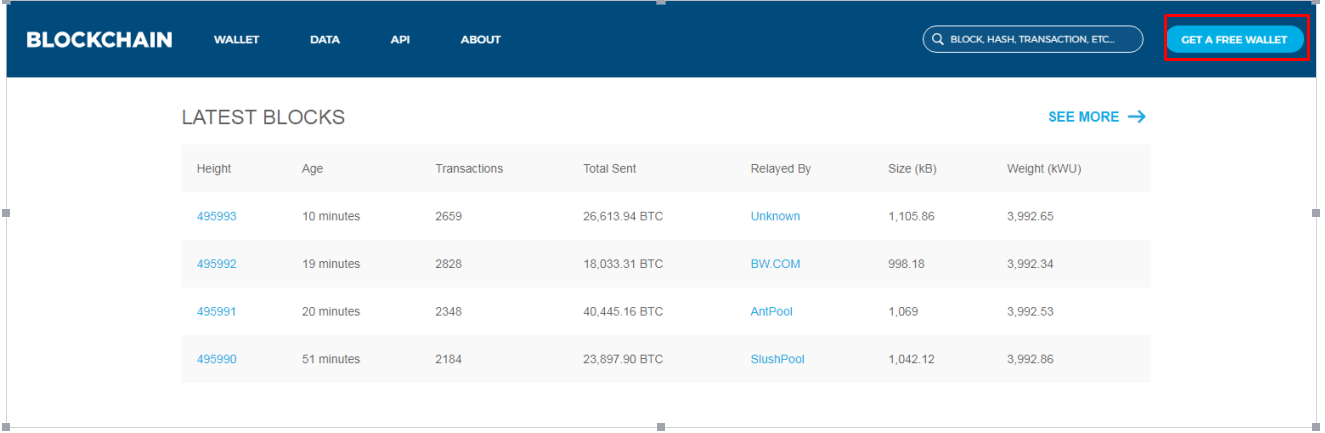Viewport: 1325px width, 433px height.
Task: Open block height 495993
Action: click(216, 216)
